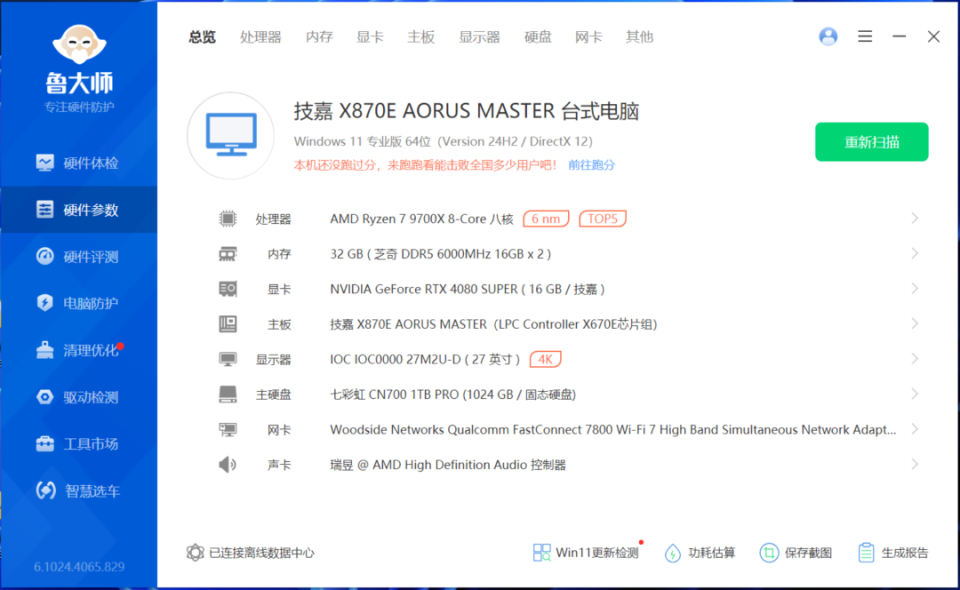Click the green 重新扫描 button

[871, 142]
